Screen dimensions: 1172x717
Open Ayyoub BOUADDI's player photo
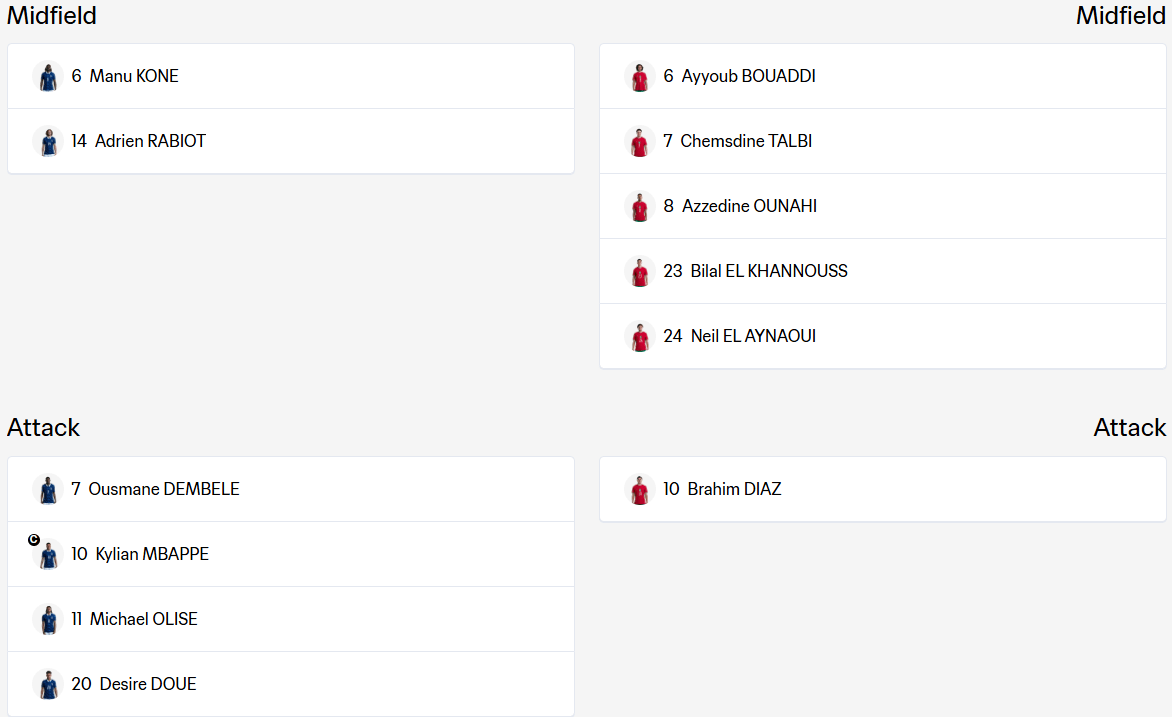[640, 76]
